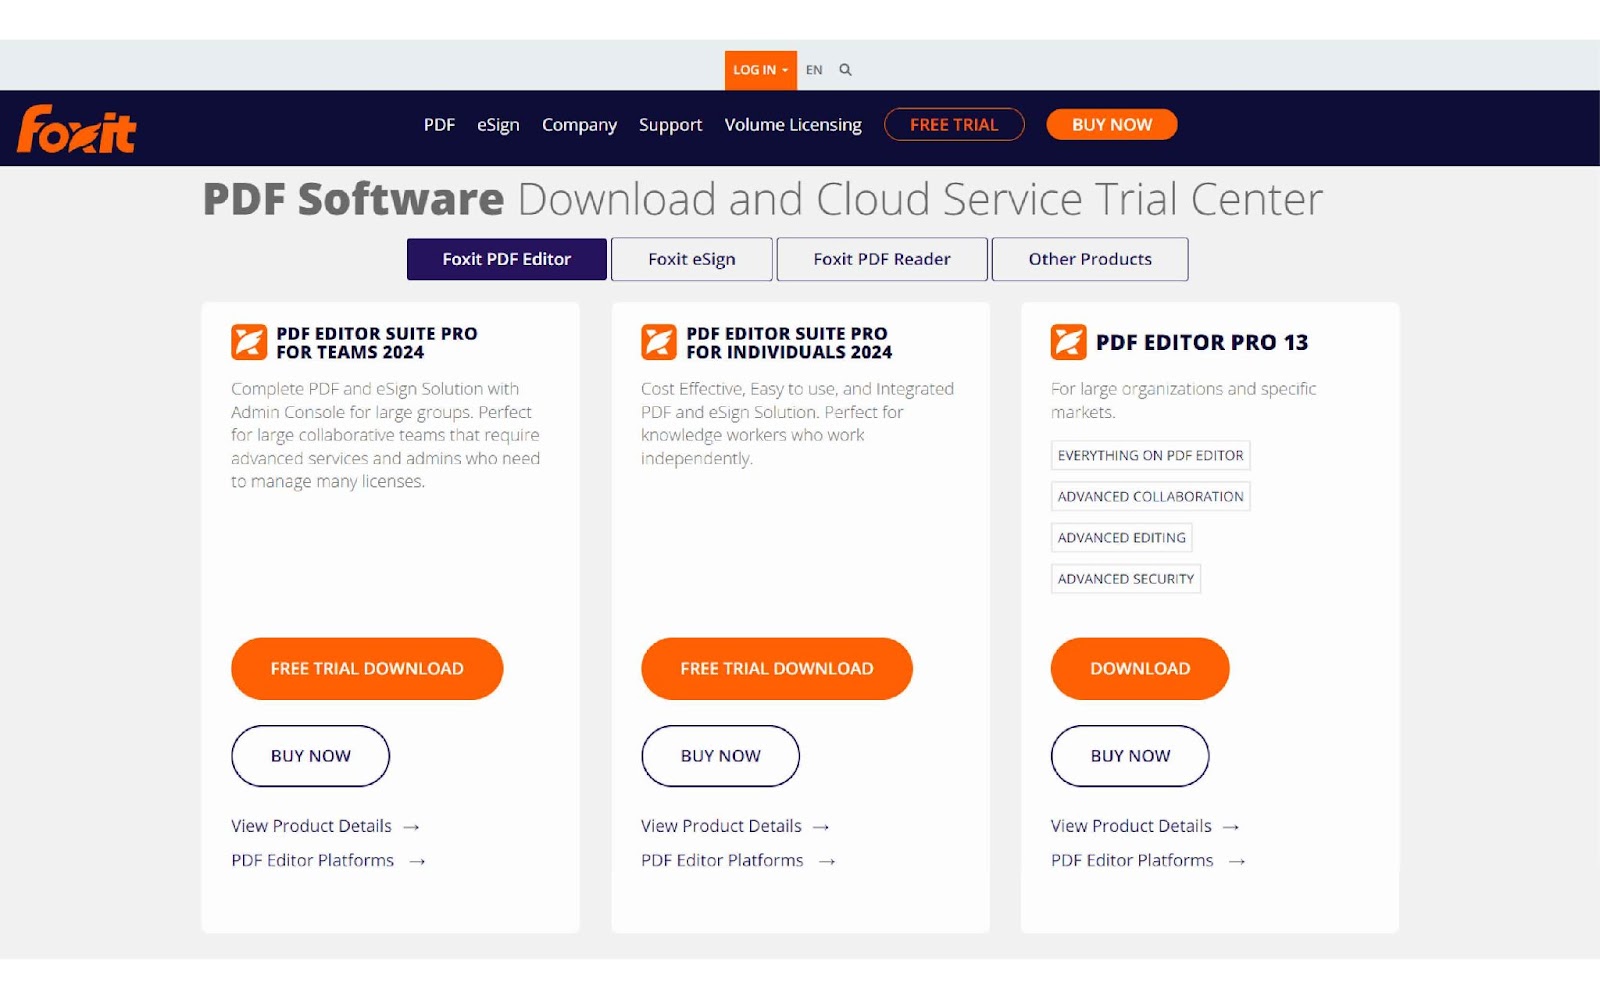Click the 'PDF EDITOR PRO 13' title

click(x=1202, y=342)
